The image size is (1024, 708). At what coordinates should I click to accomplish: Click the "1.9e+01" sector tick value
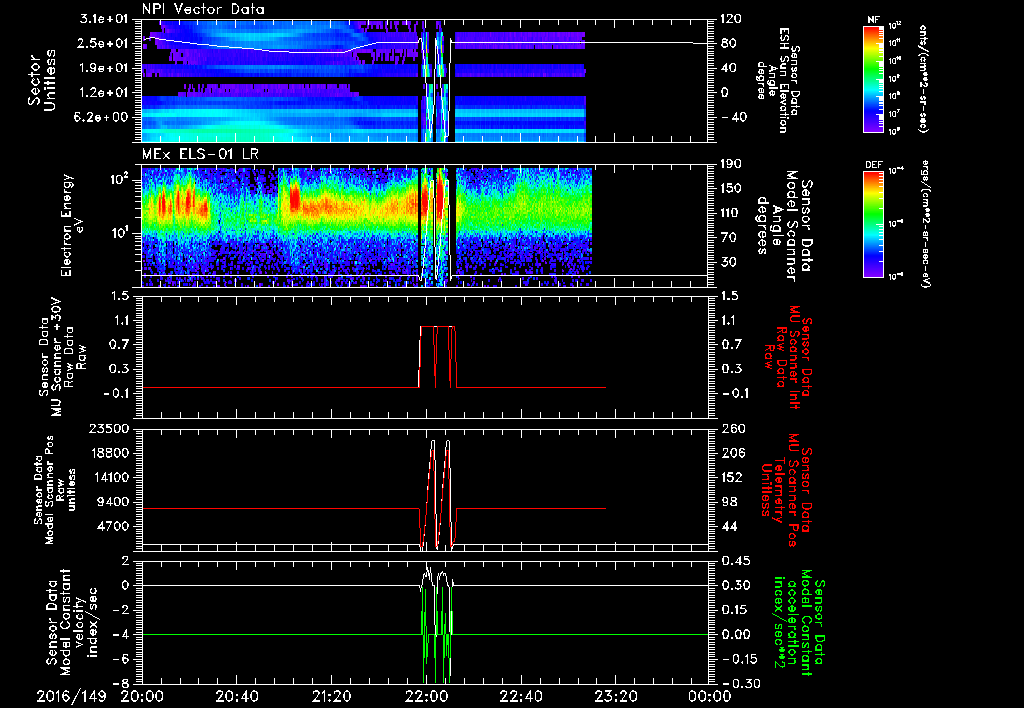(104, 68)
